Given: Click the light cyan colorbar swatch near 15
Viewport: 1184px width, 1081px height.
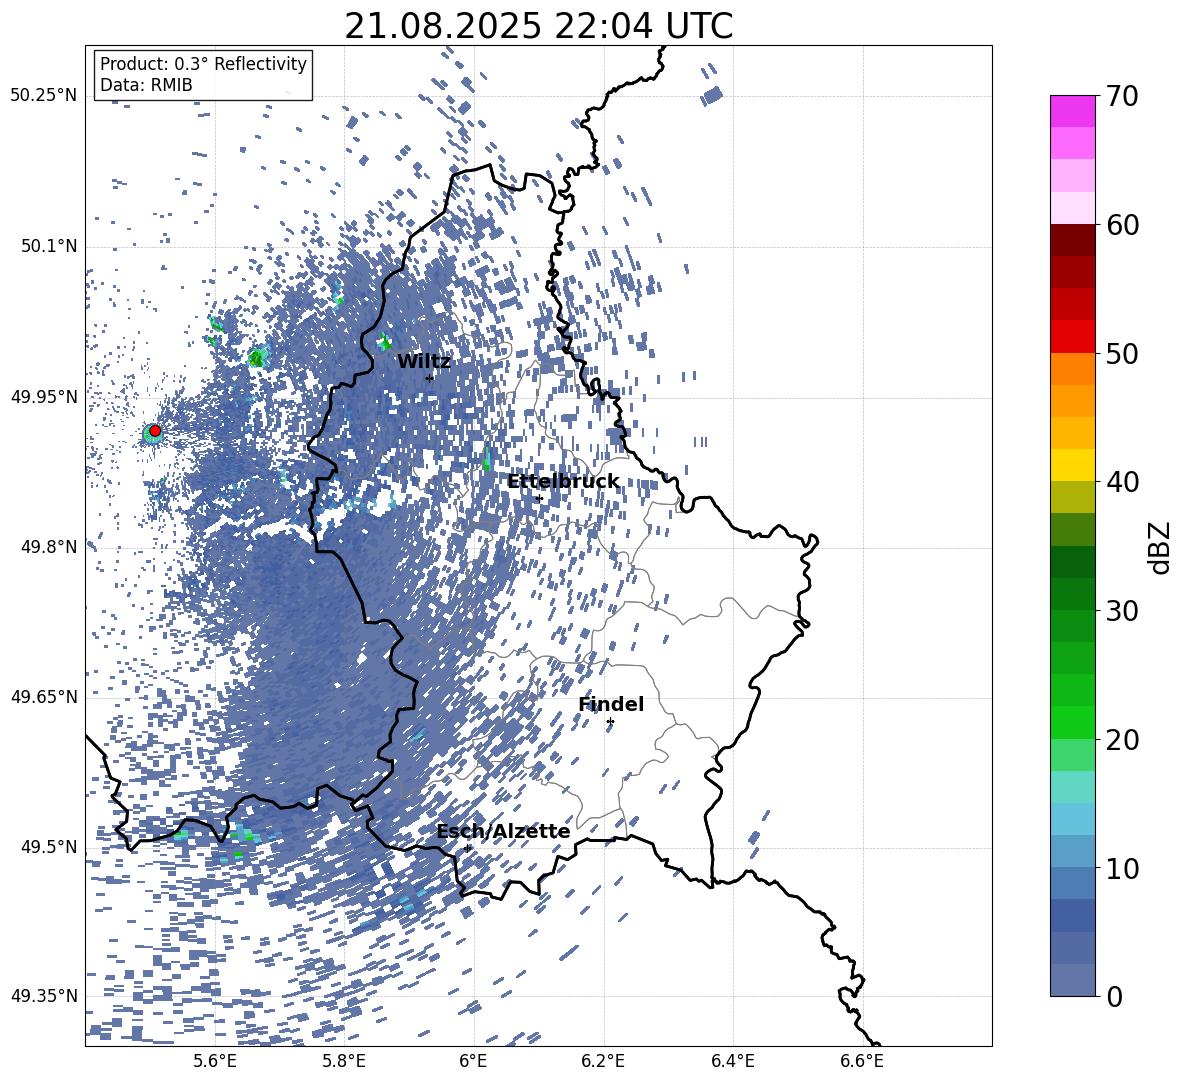Looking at the screenshot, I should (1072, 787).
